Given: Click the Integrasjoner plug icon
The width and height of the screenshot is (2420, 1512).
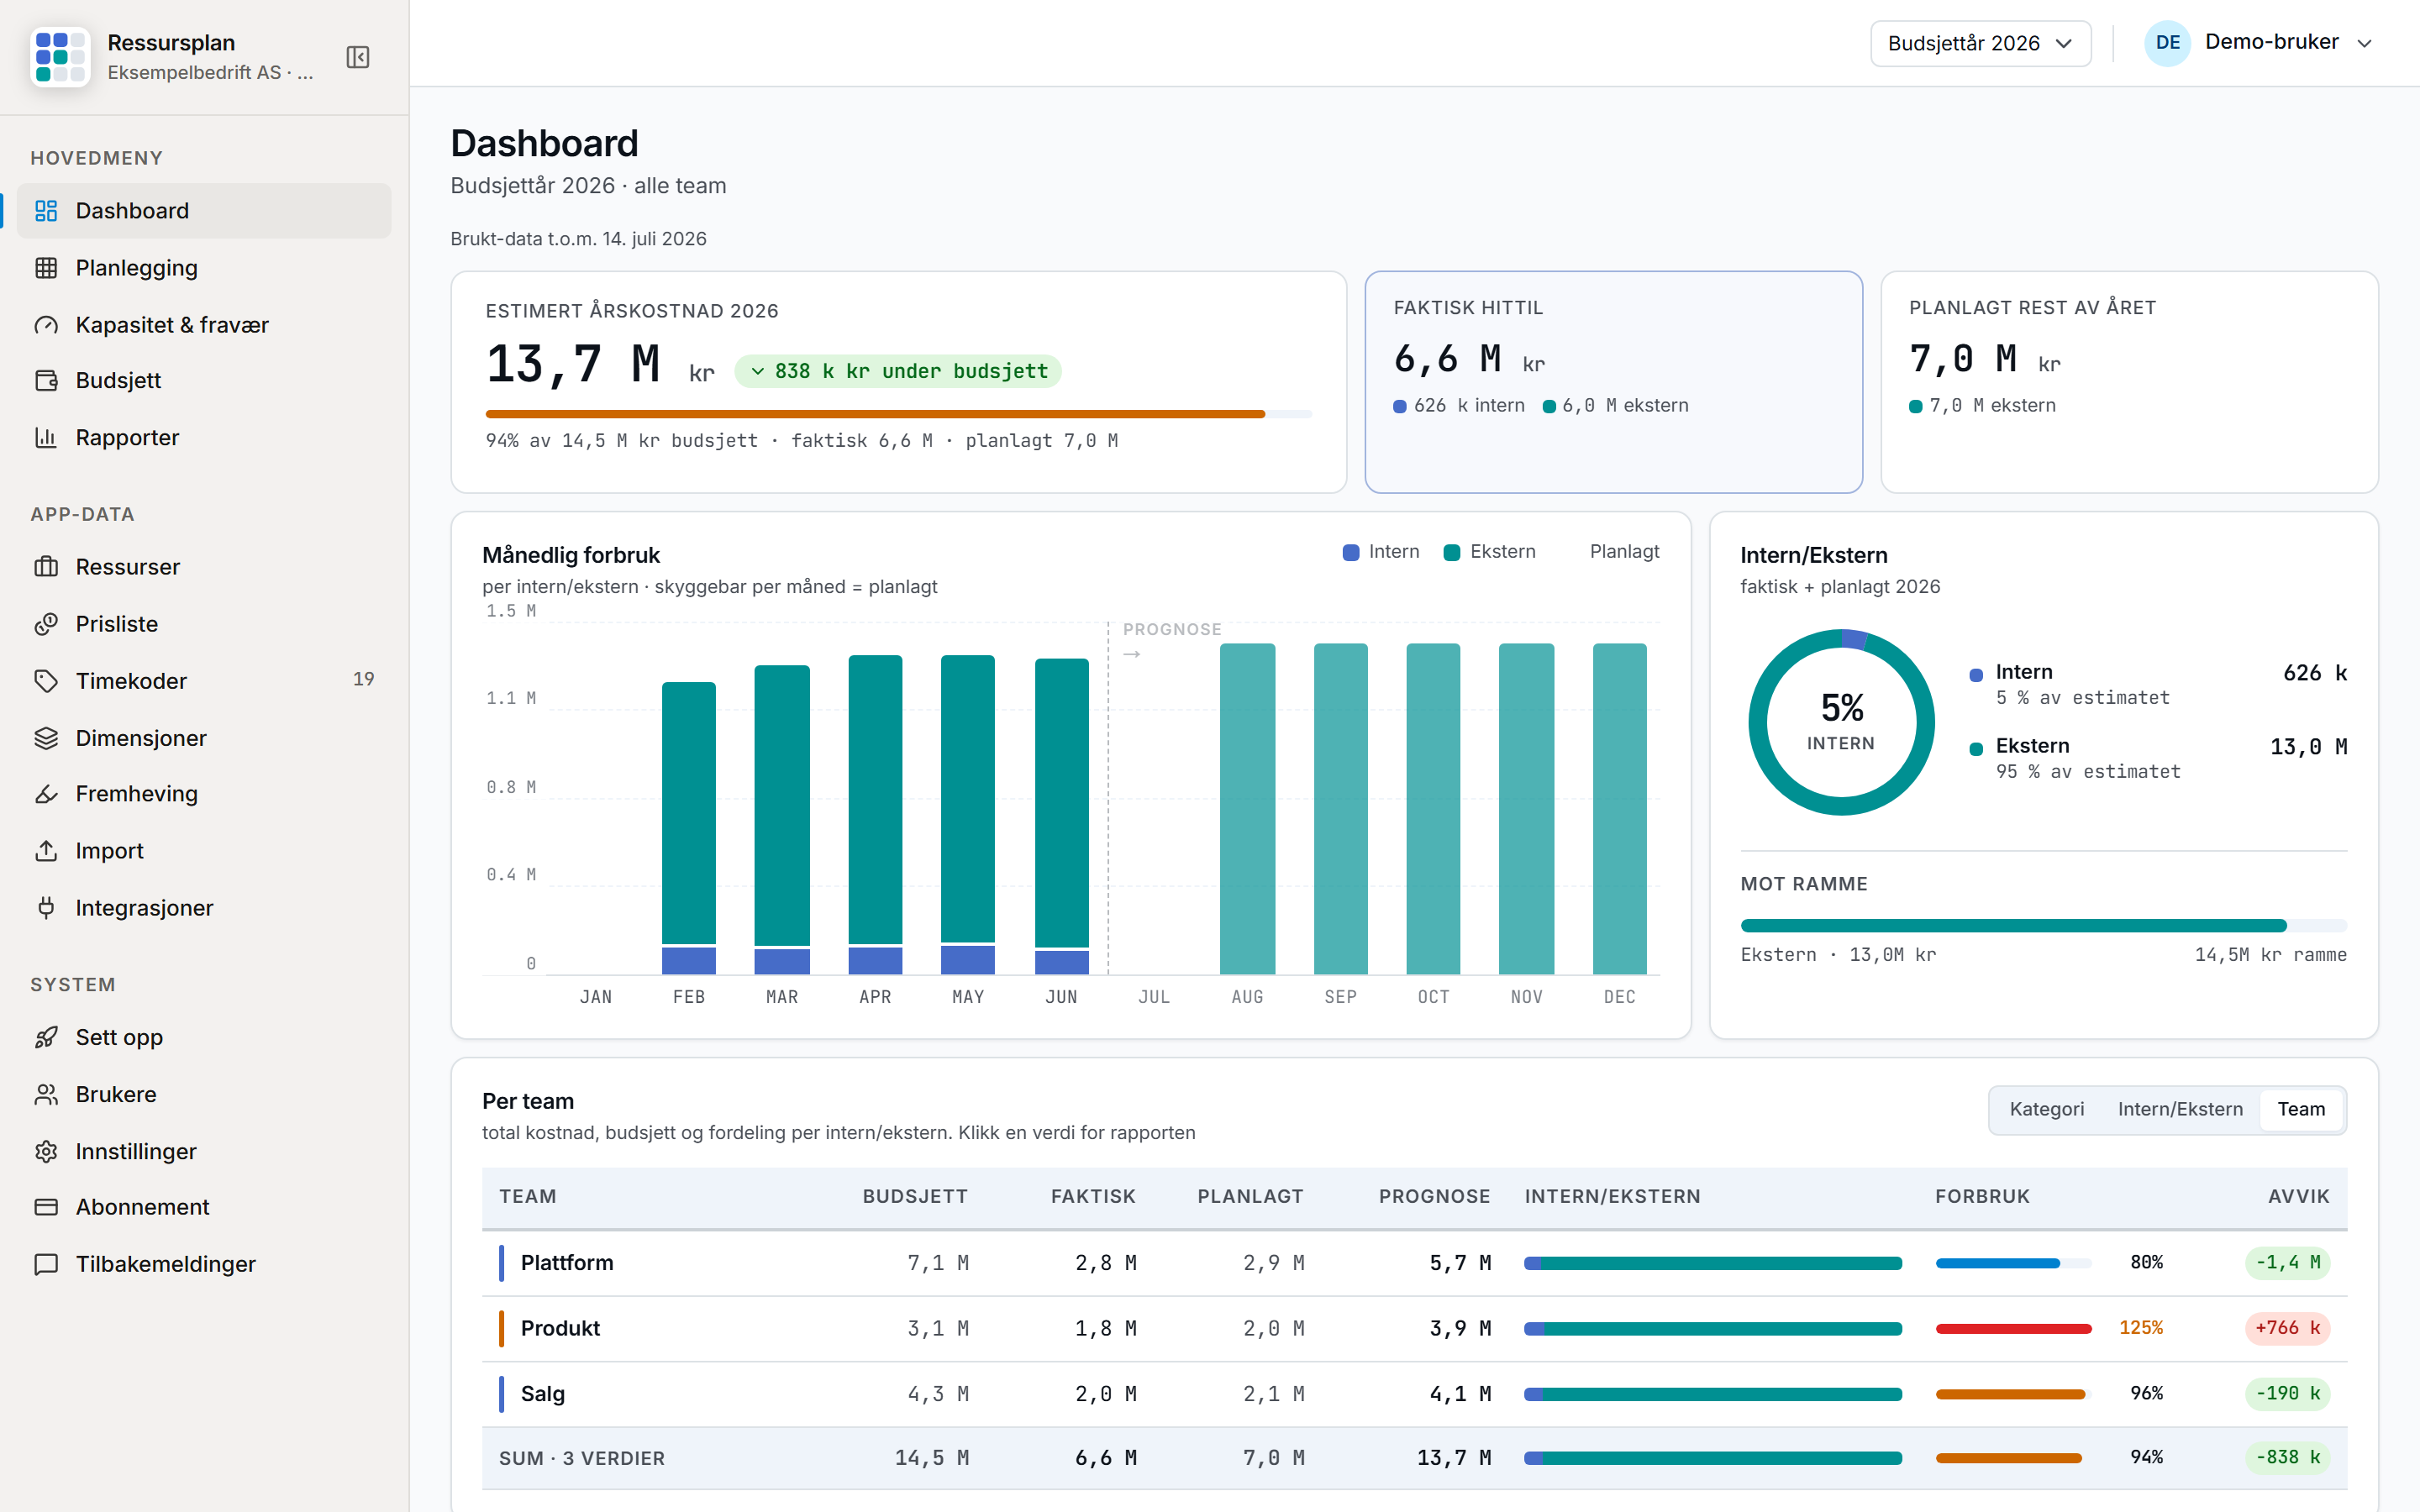Looking at the screenshot, I should pos(46,908).
